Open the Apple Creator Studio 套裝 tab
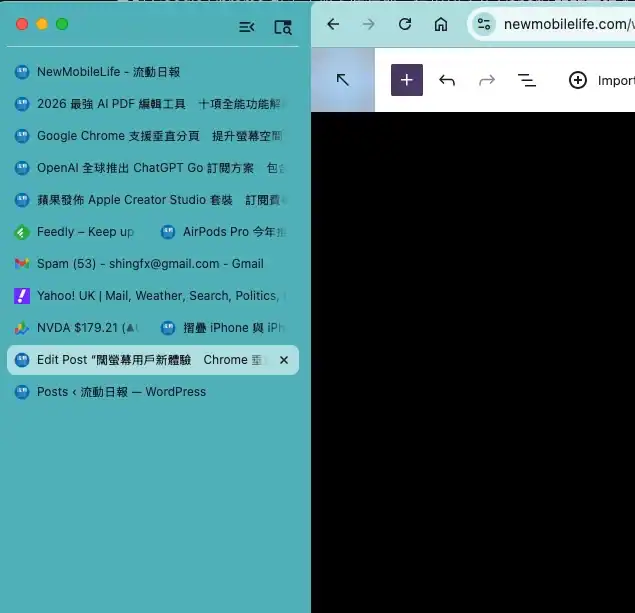Screen dimensions: 635x613 pyautogui.click(x=153, y=200)
